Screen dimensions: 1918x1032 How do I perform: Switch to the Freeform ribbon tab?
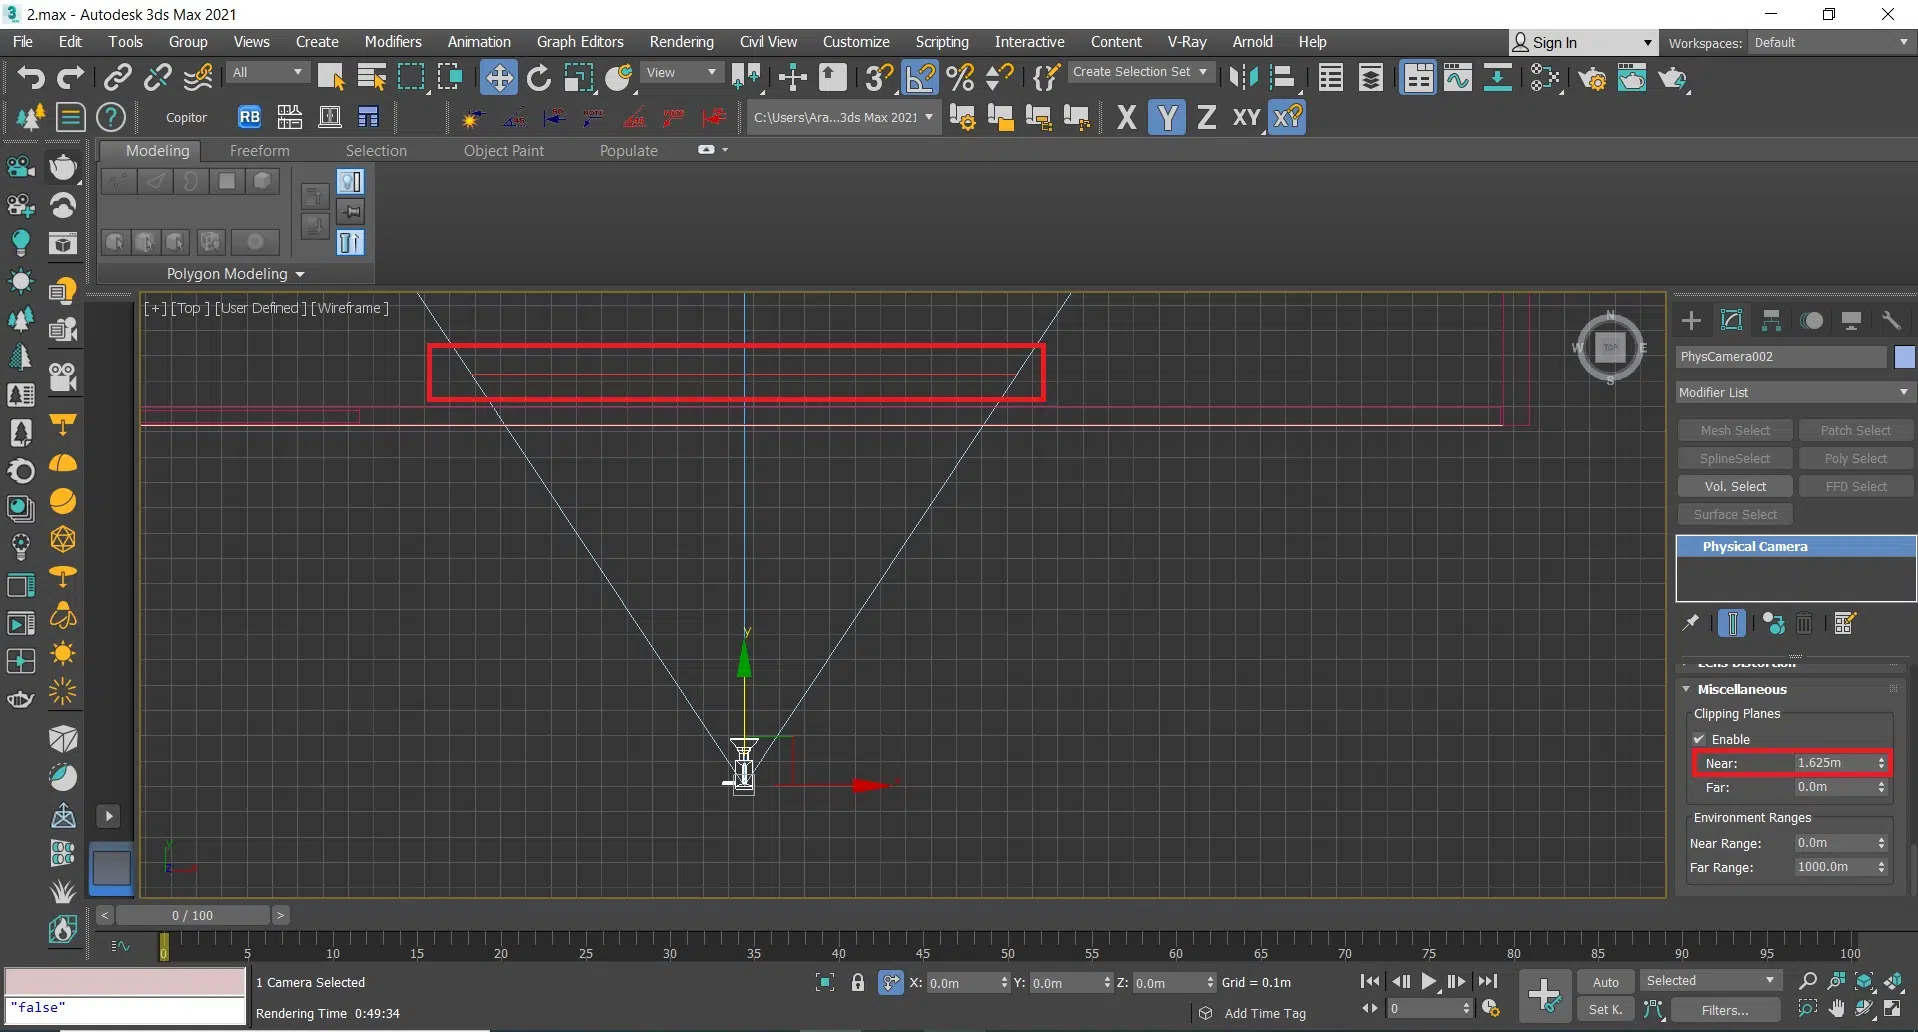[x=259, y=150]
